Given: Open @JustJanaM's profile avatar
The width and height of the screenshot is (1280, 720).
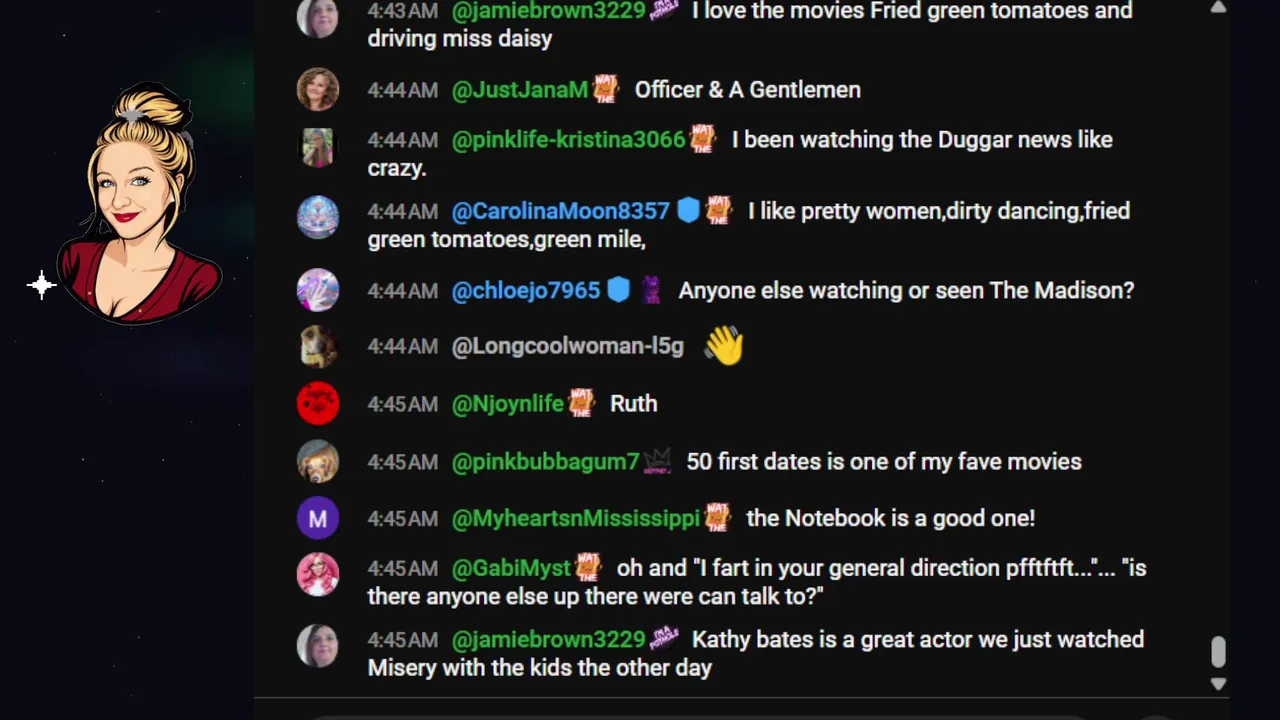Looking at the screenshot, I should tap(318, 89).
